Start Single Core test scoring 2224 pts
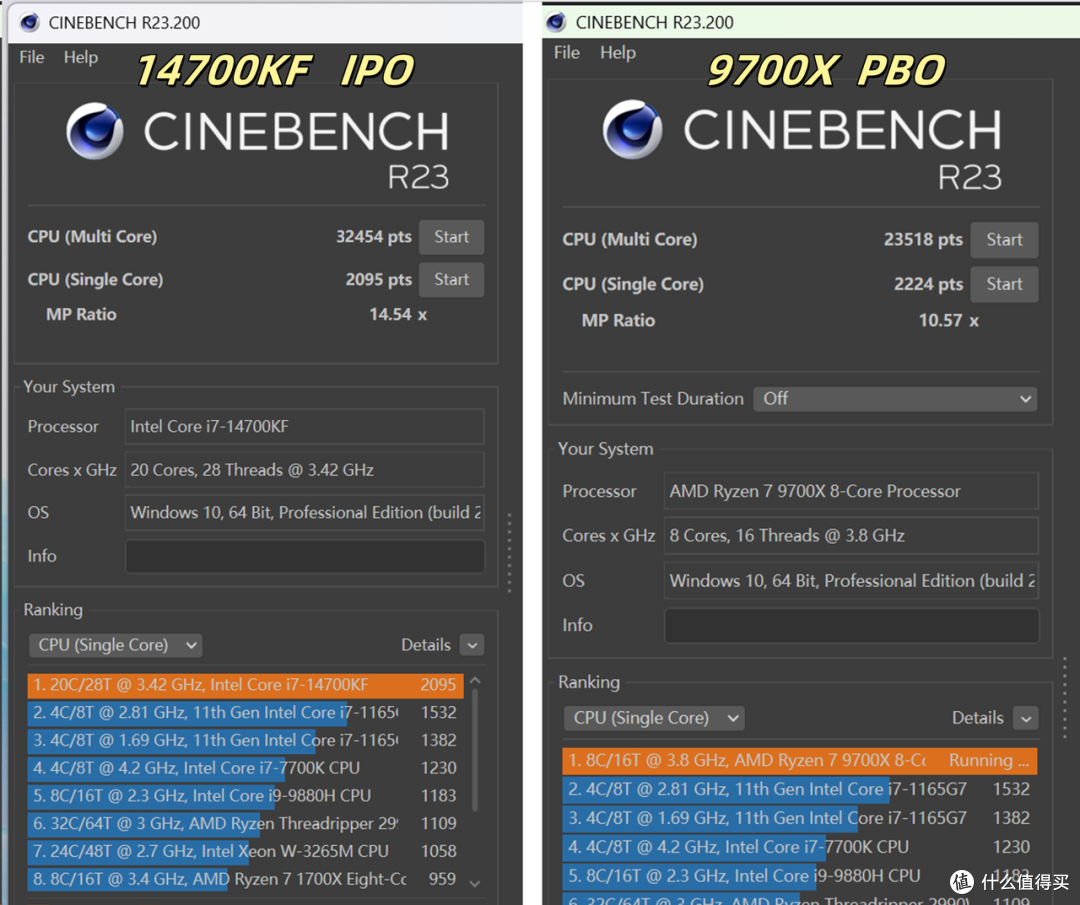 coord(1004,284)
